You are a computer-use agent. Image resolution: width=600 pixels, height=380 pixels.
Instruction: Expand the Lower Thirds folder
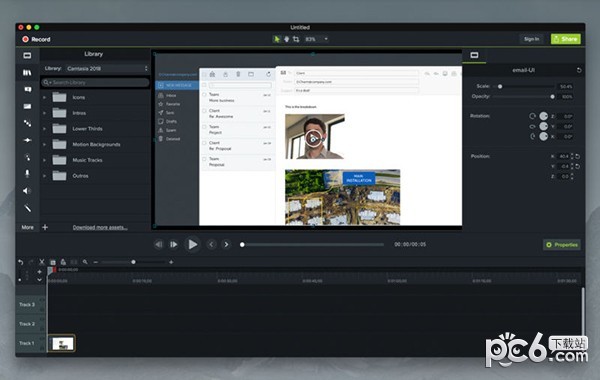click(44, 129)
